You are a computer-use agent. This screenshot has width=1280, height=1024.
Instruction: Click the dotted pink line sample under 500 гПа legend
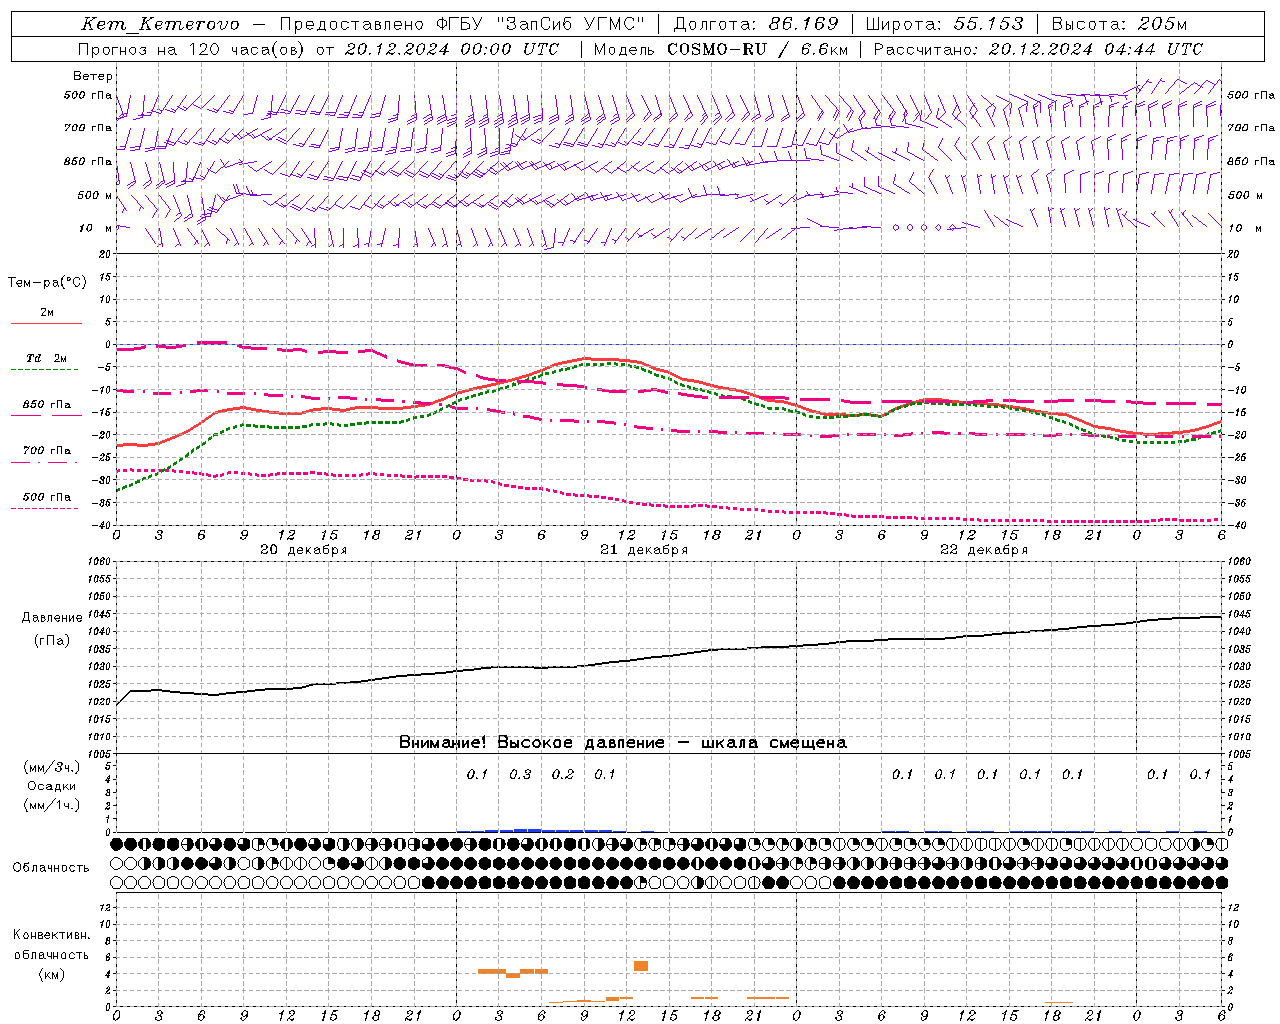[x=44, y=508]
